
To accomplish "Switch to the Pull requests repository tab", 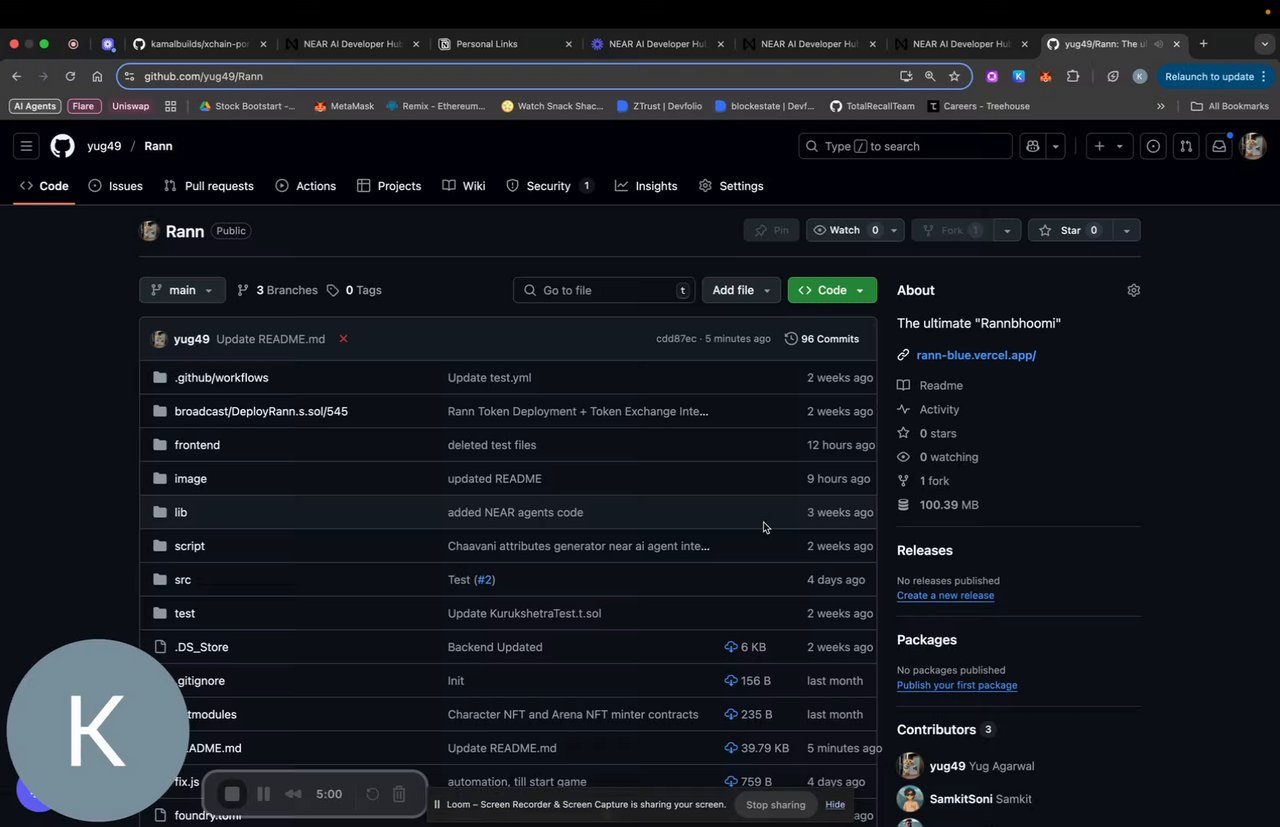I will (208, 186).
